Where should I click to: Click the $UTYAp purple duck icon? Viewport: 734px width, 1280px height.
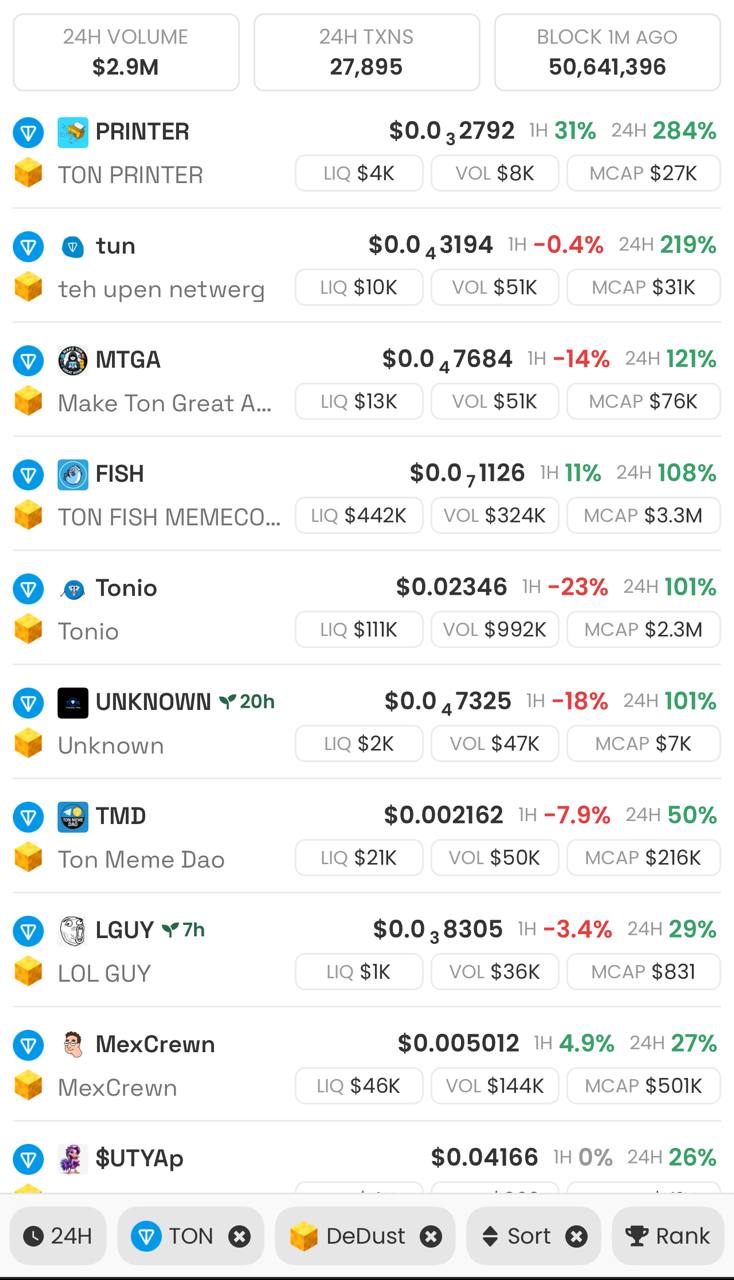point(73,1158)
